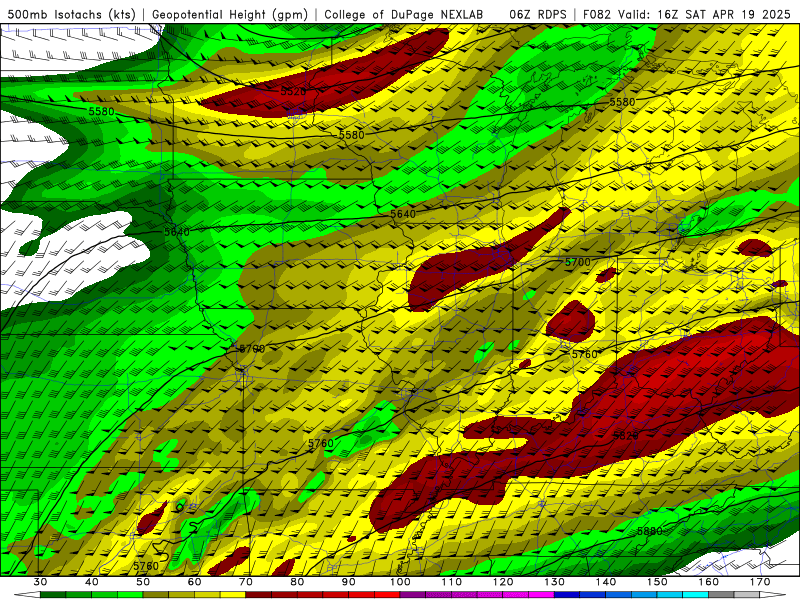Click the 100 knots legend label
The width and height of the screenshot is (800, 600).
tap(401, 582)
